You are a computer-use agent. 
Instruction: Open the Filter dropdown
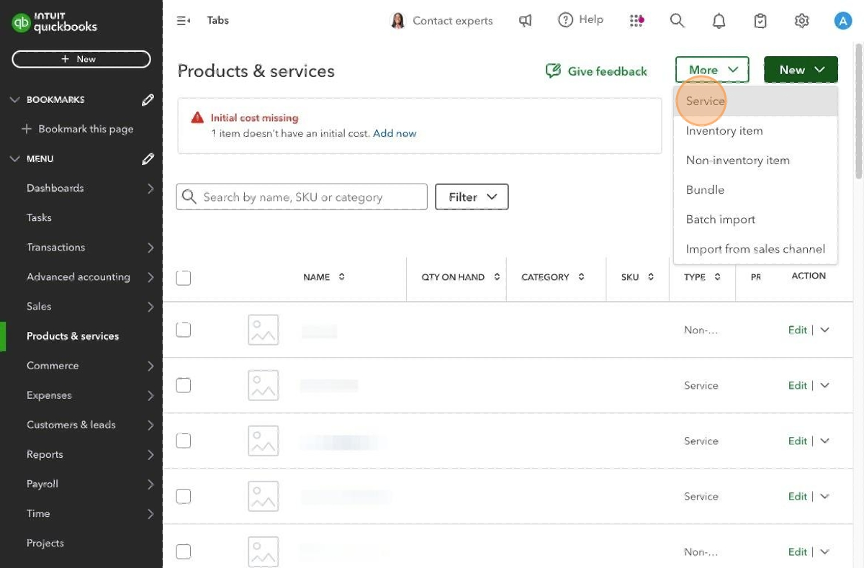(472, 197)
